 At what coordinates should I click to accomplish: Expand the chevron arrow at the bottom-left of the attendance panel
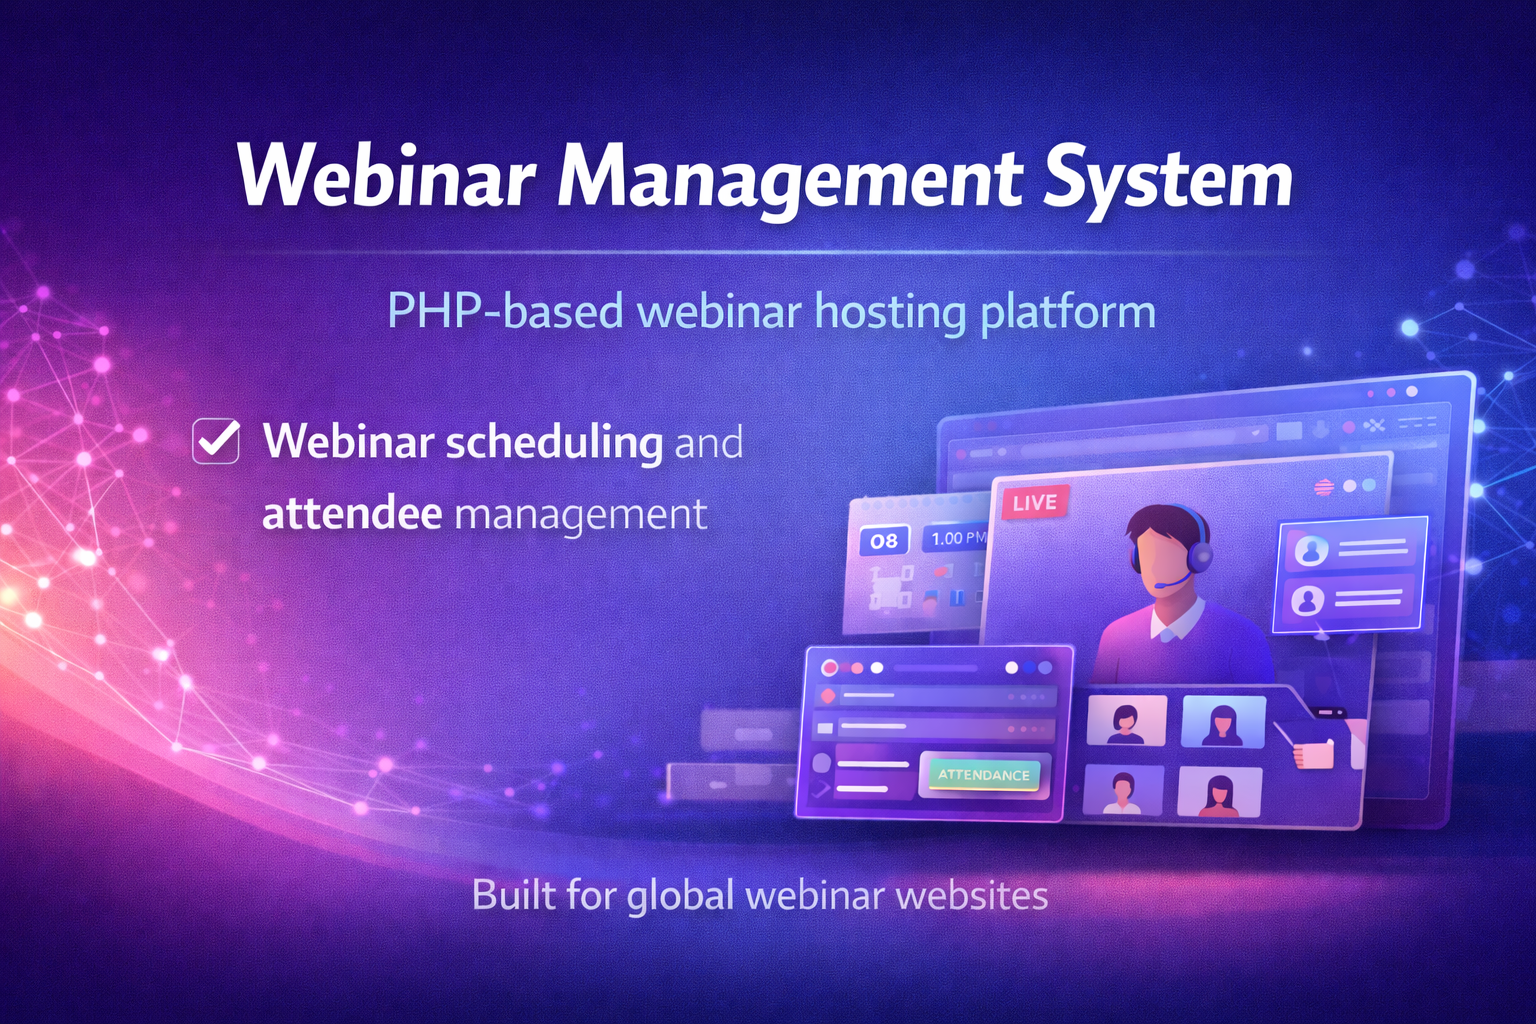pyautogui.click(x=823, y=790)
